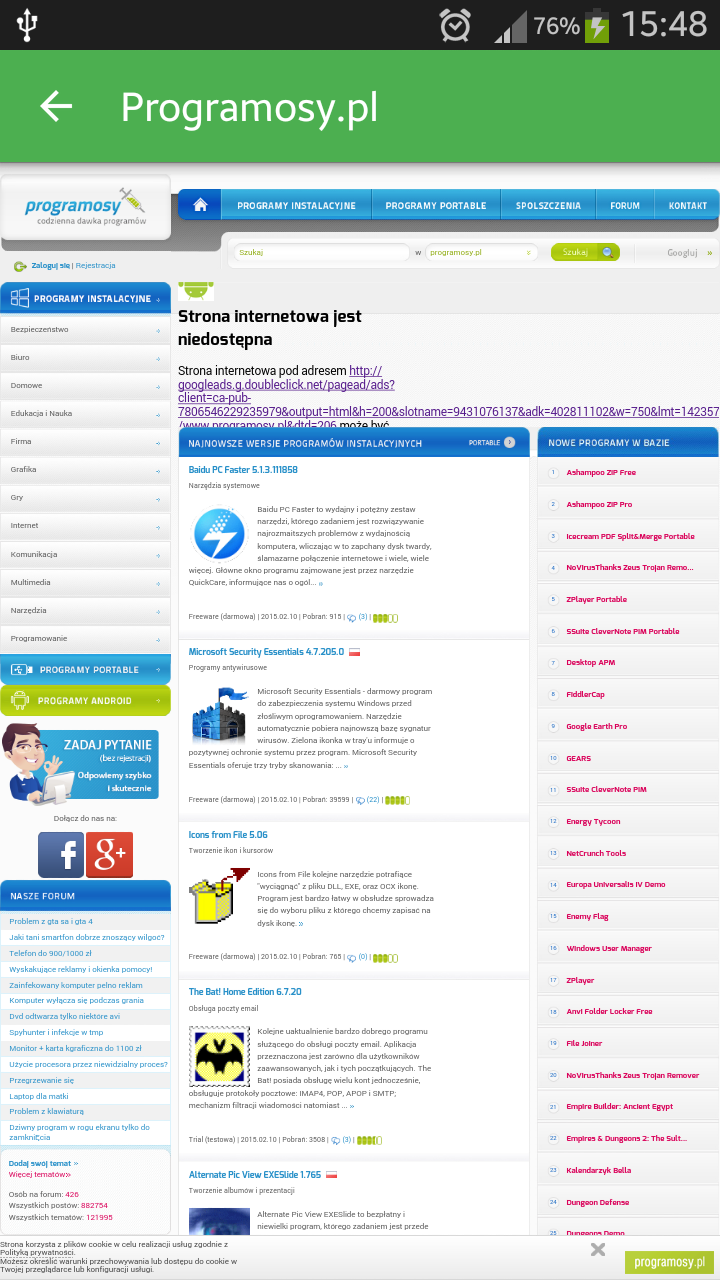Click Zaloguj się link
720x1280 pixels.
pos(50,265)
